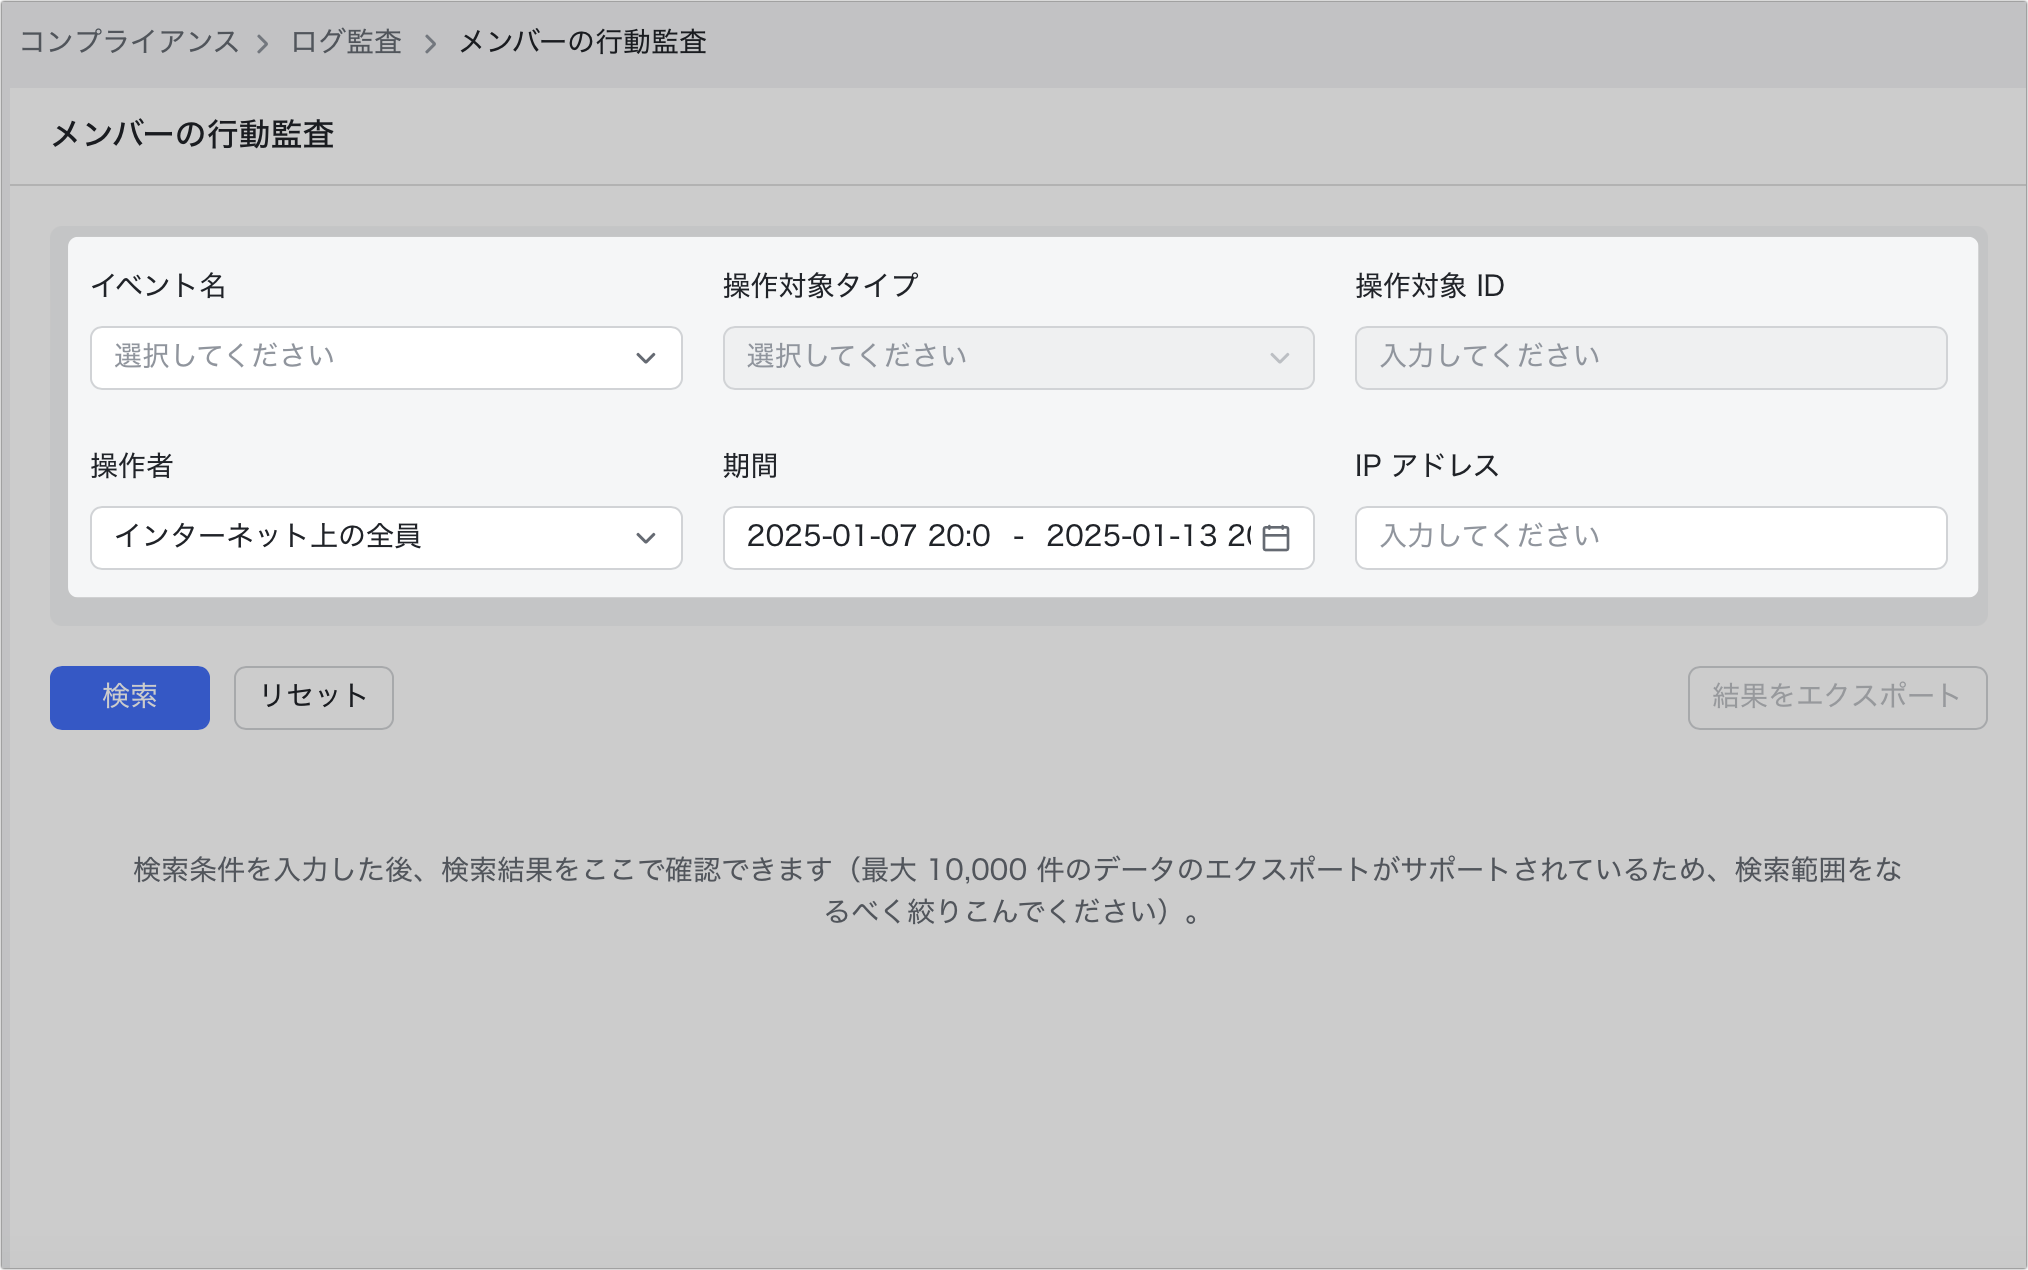Click the calendar icon in 期間 field

pyautogui.click(x=1275, y=538)
